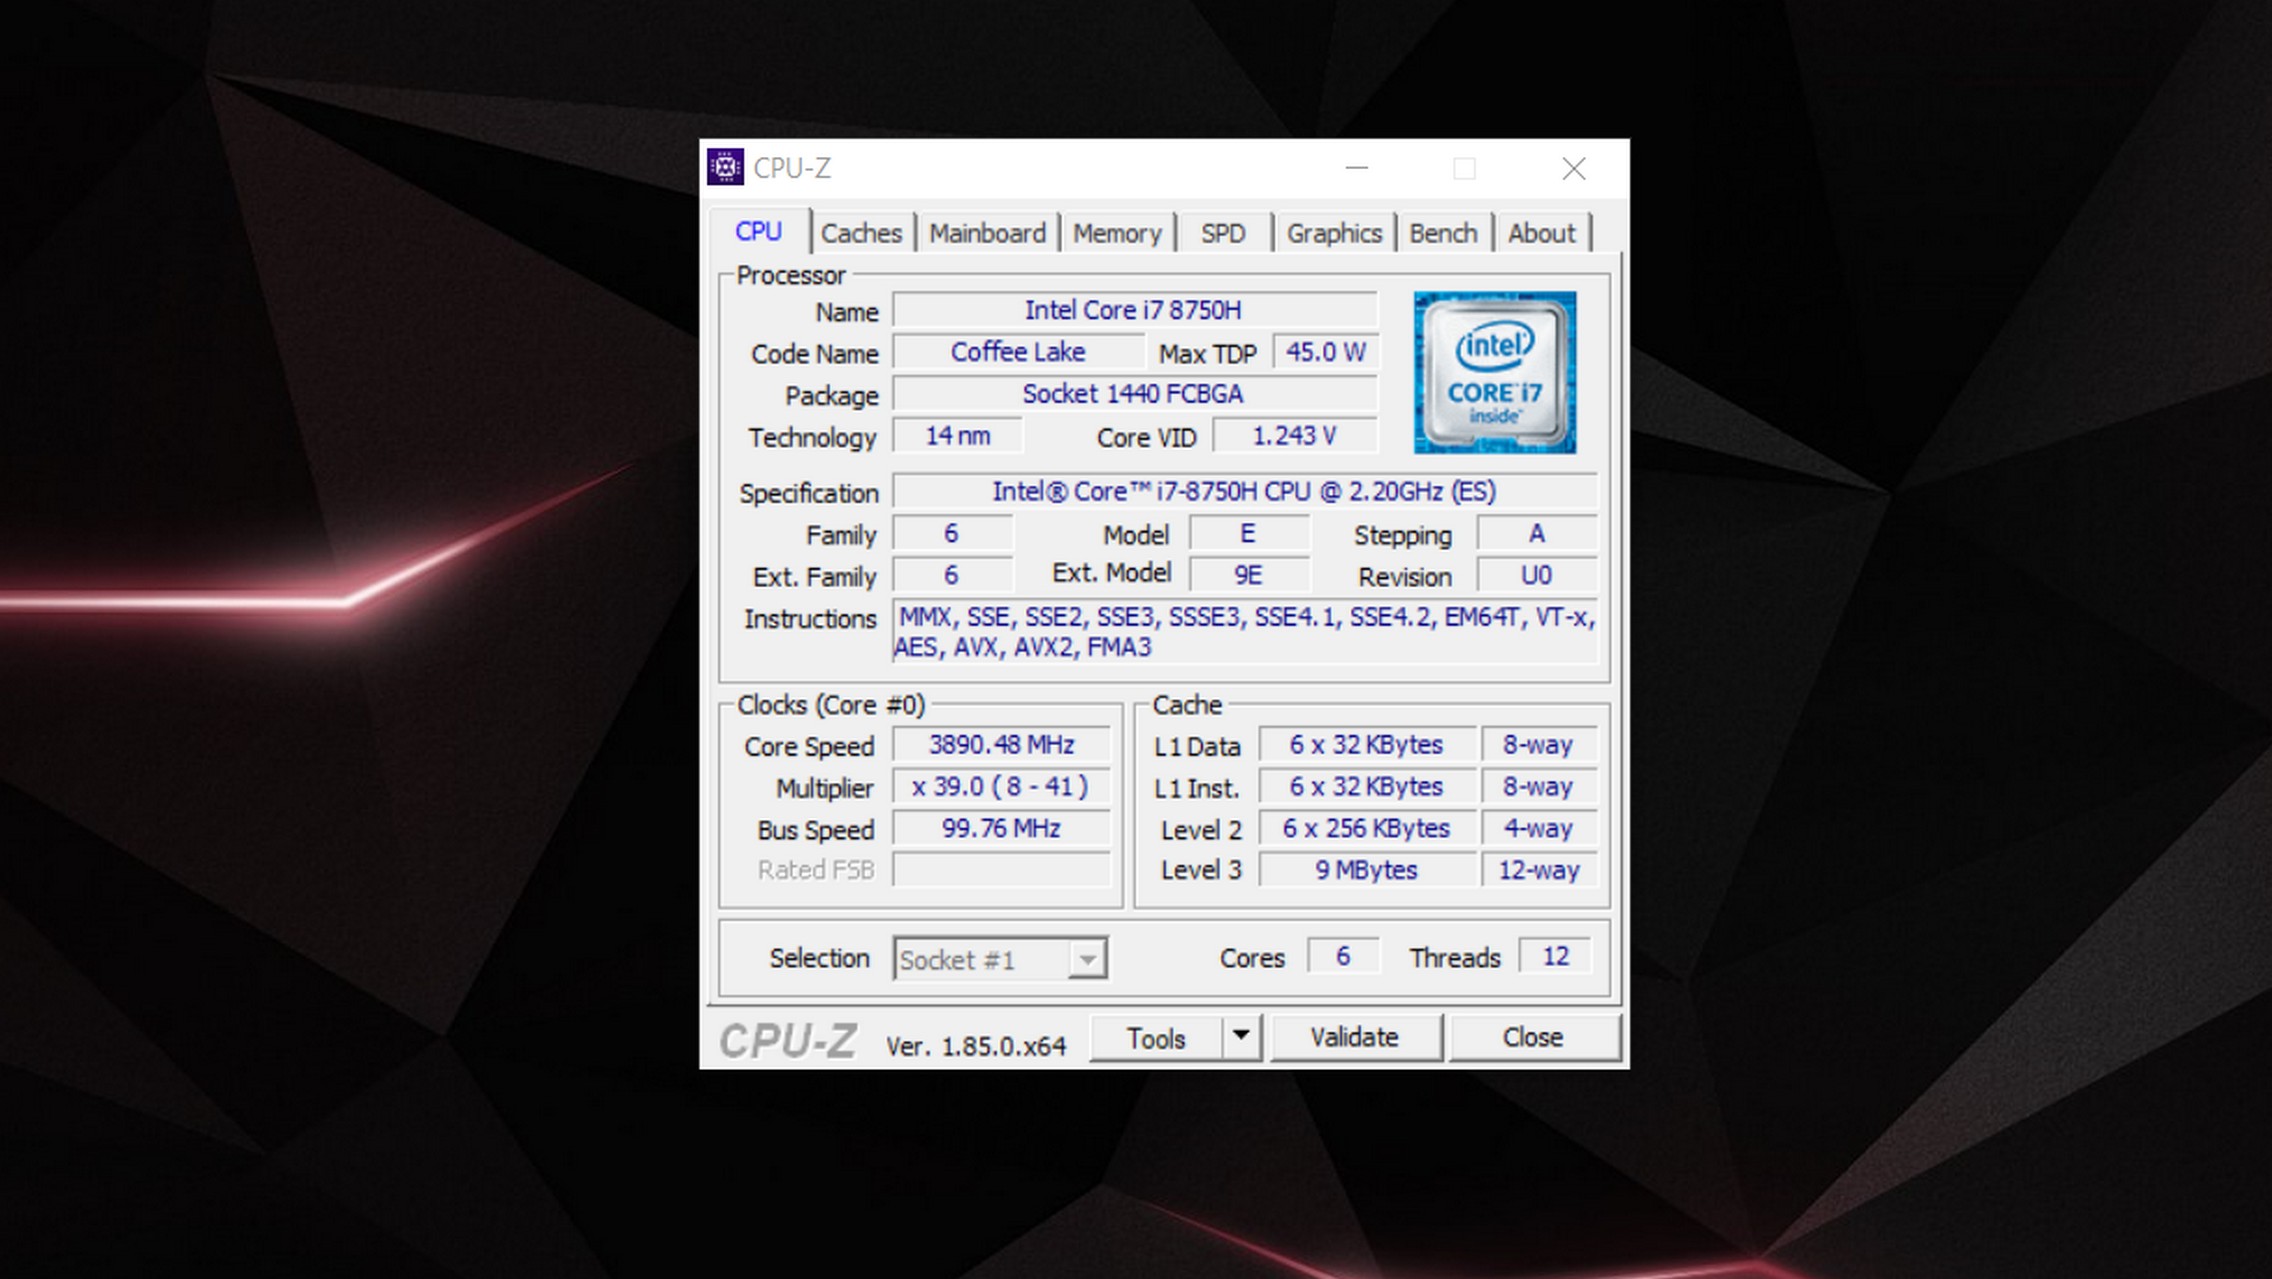This screenshot has width=2272, height=1279.
Task: Click the L1 Data size '6 x 32 KBytes'
Action: tap(1366, 745)
